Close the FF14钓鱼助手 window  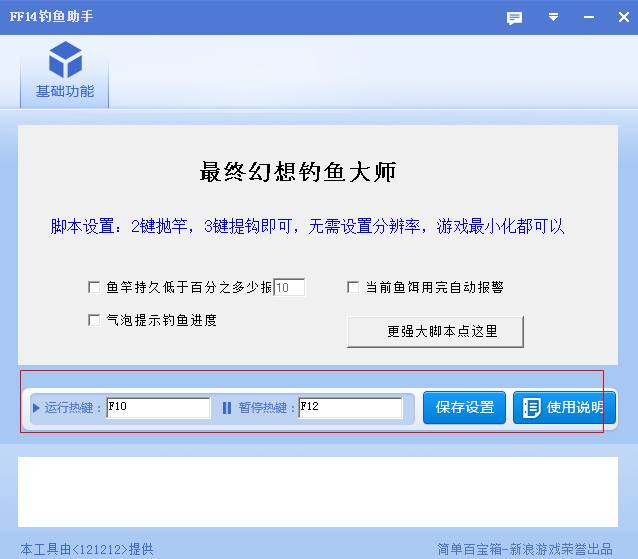pos(623,17)
